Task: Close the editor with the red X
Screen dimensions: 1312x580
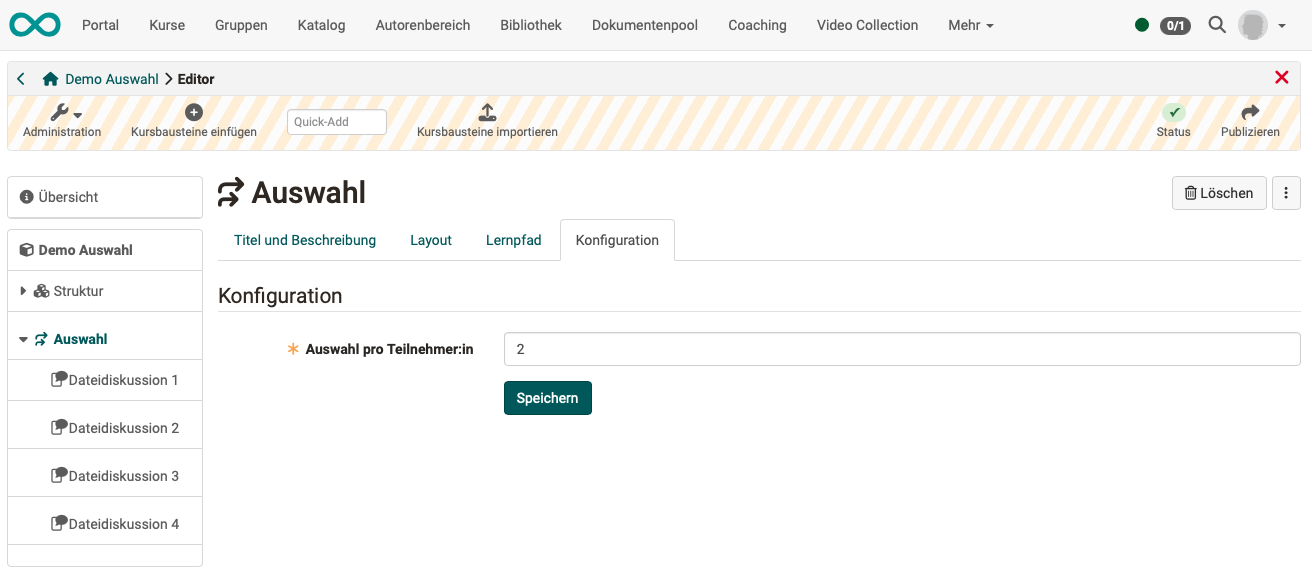Action: click(x=1281, y=77)
